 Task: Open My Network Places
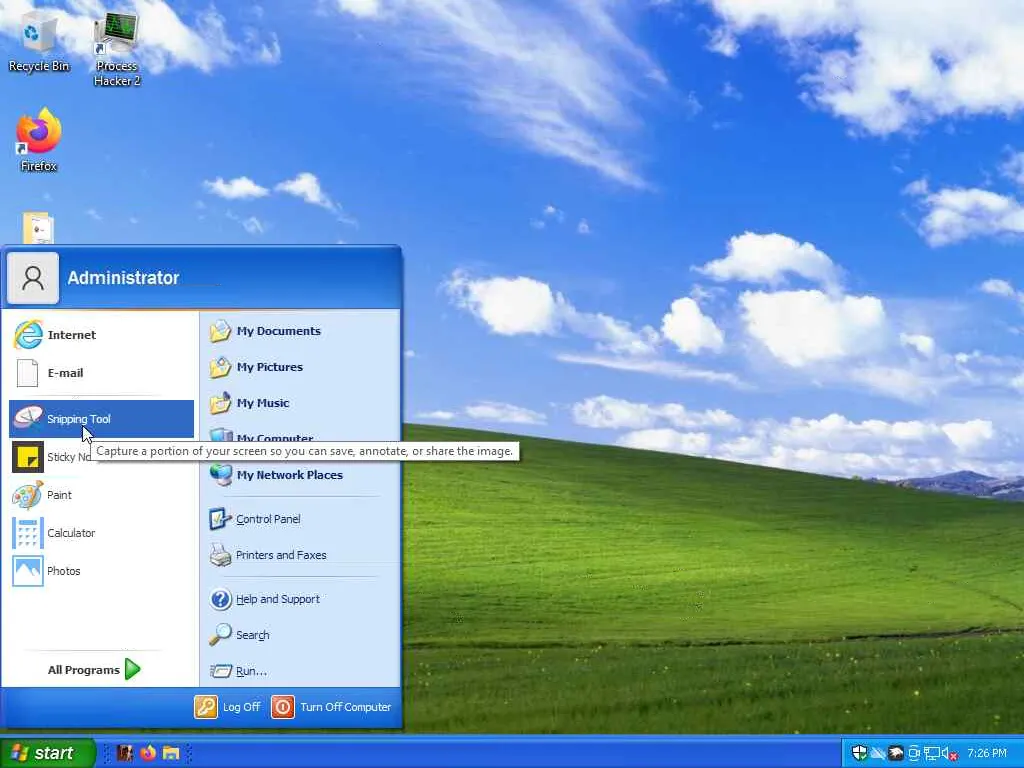pos(300,475)
